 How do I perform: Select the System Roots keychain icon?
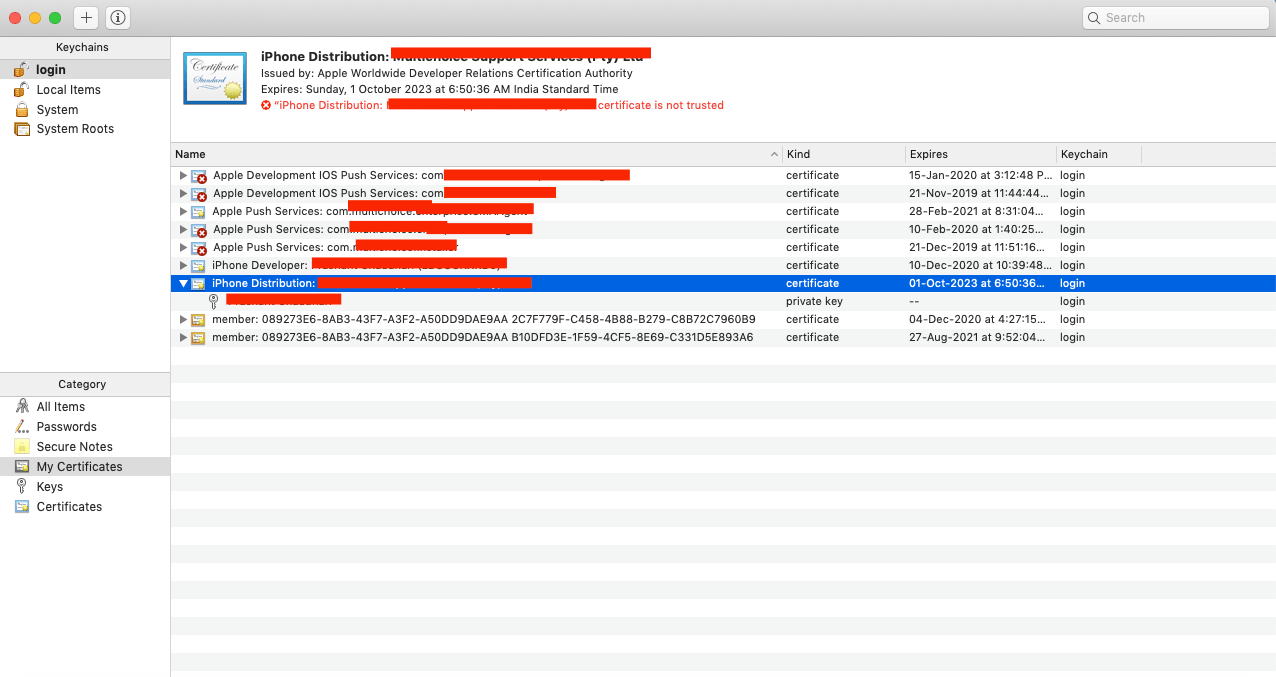pos(22,128)
